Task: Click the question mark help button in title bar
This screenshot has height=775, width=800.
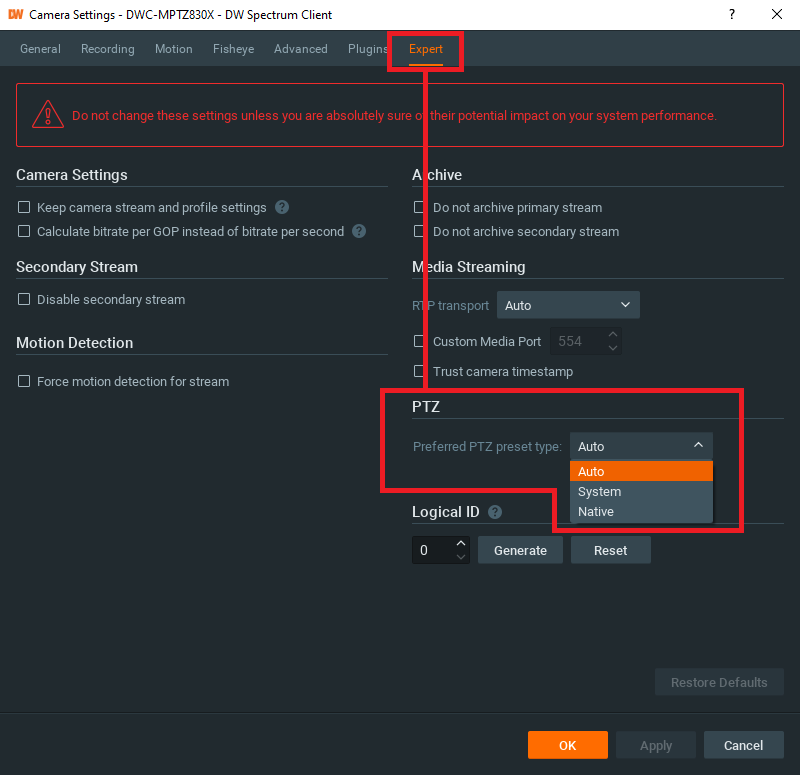Action: pyautogui.click(x=731, y=15)
